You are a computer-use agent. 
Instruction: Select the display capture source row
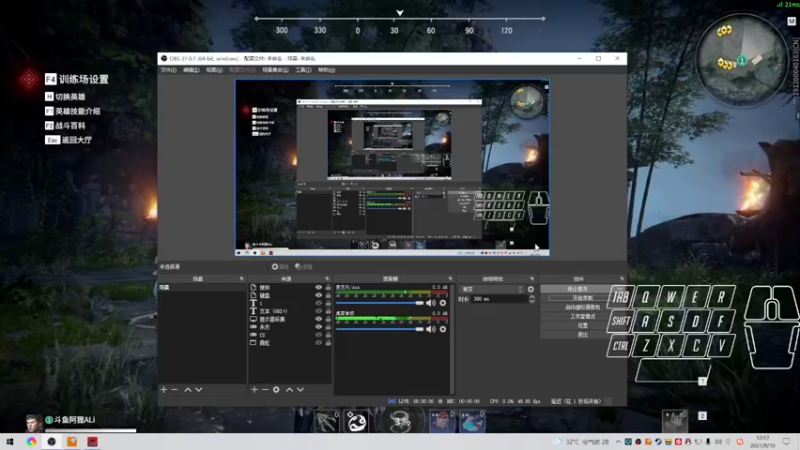[290, 319]
